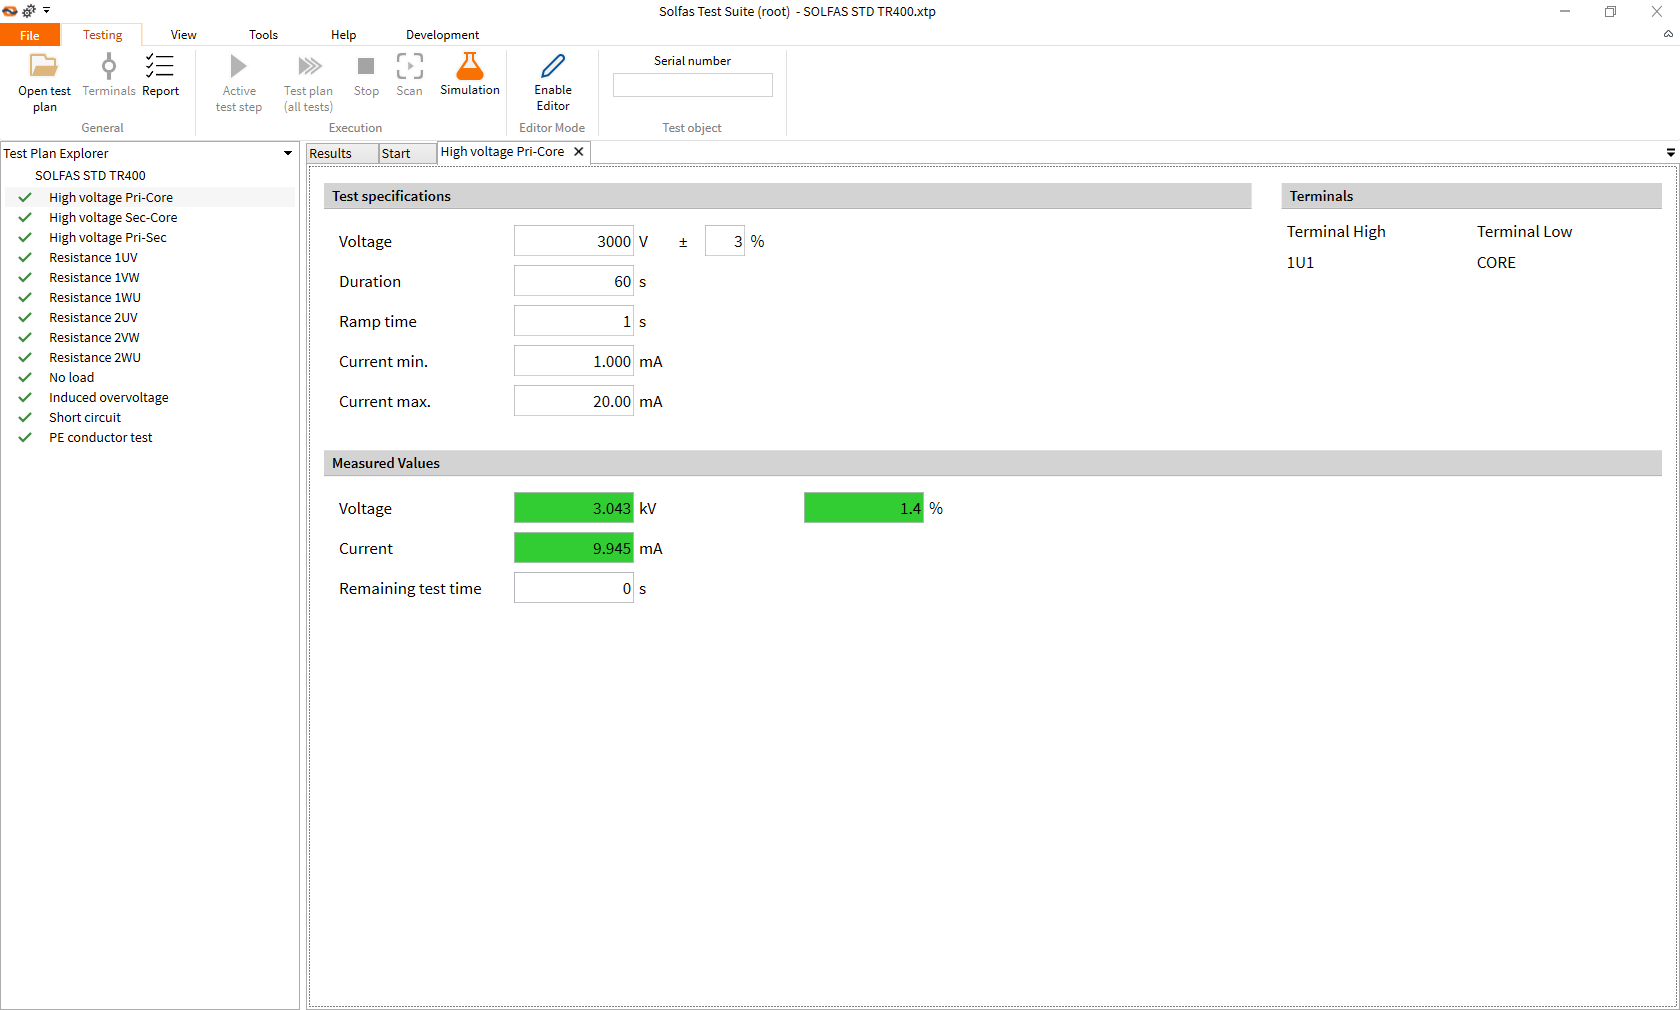Open the Report checklist icon
Viewport: 1680px width, 1010px height.
point(160,66)
